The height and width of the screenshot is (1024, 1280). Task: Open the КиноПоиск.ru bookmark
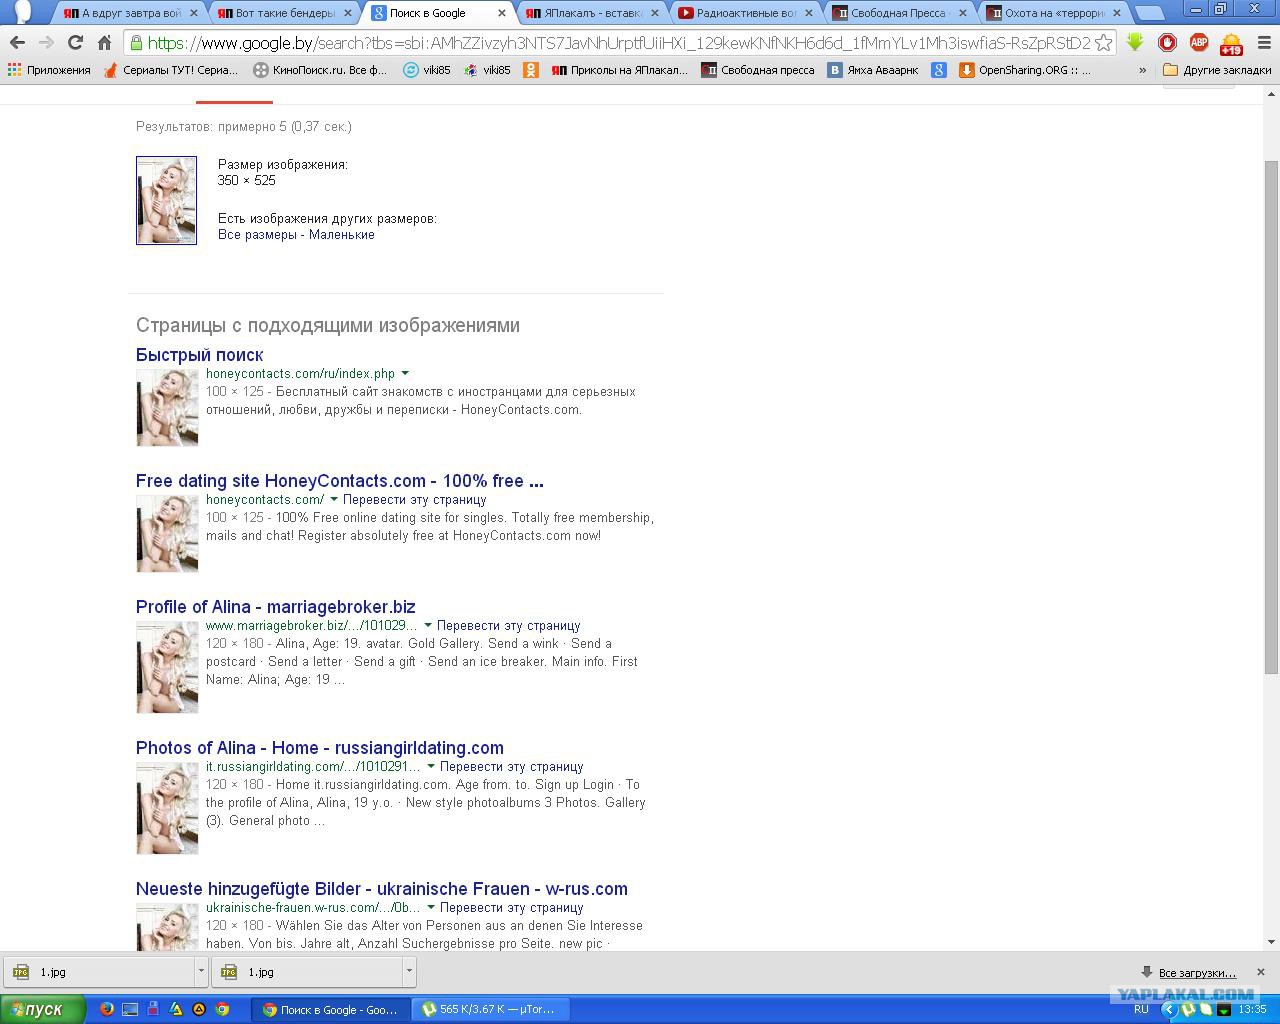click(x=320, y=70)
